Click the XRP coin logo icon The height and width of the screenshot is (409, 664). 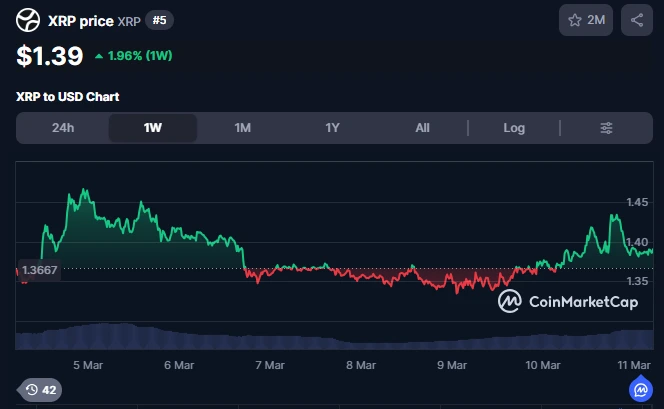(x=29, y=20)
